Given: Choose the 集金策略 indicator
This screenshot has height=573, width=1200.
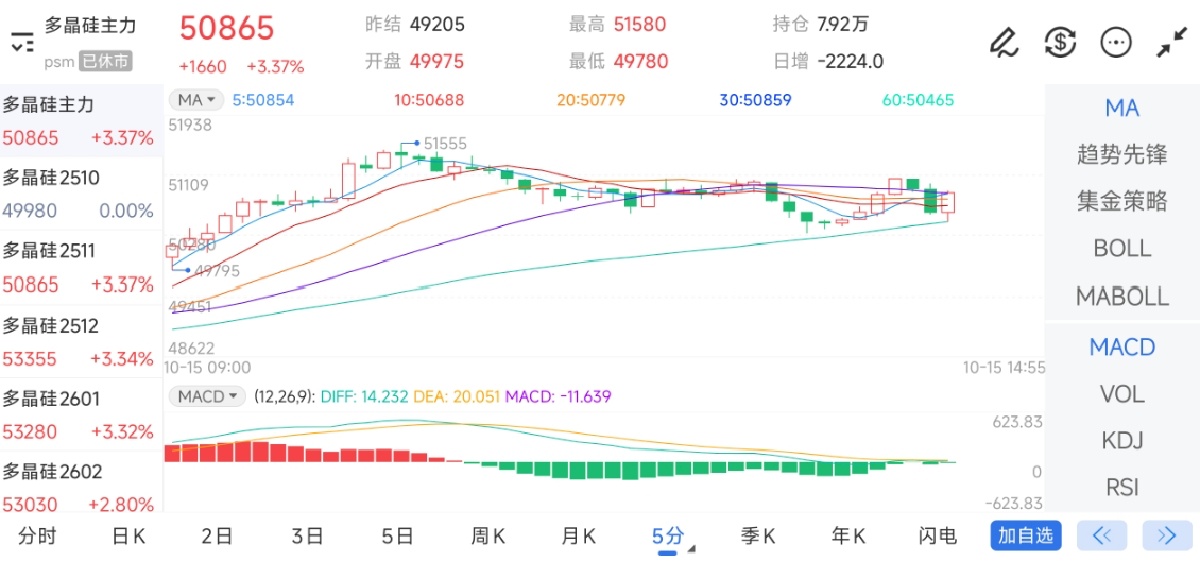Looking at the screenshot, I should pos(1122,201).
